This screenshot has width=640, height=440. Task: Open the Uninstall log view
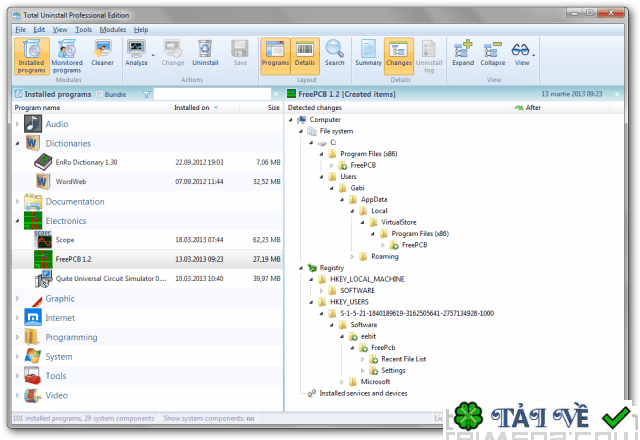[429, 56]
